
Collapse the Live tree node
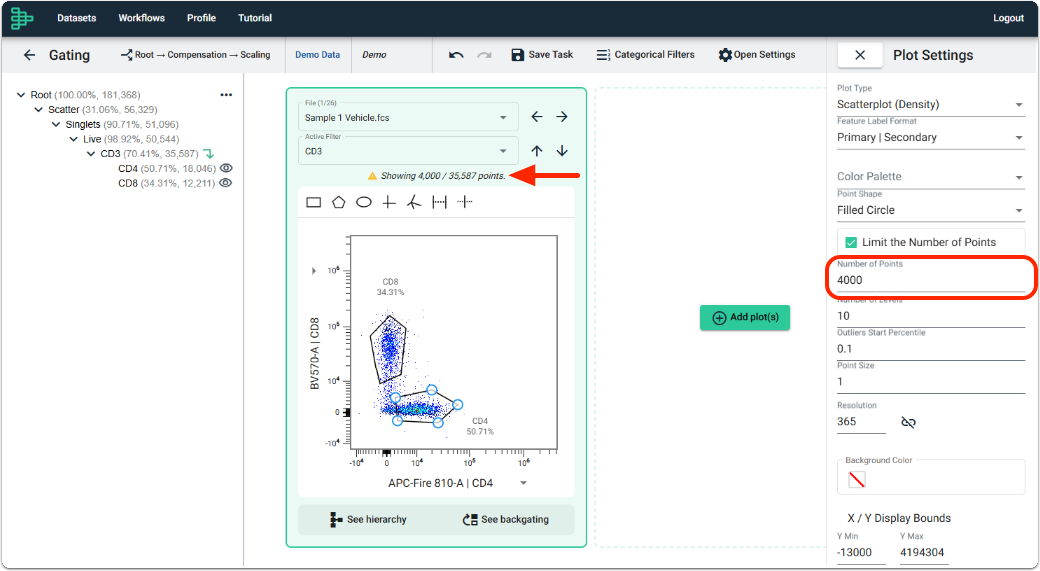tap(74, 139)
